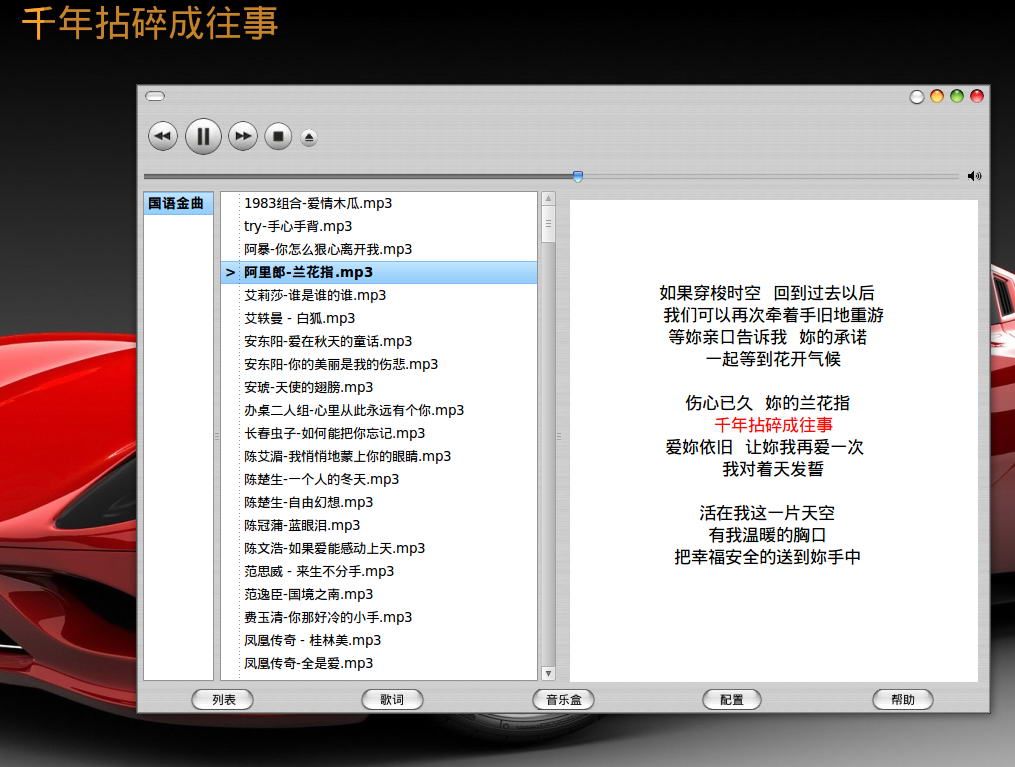Open the 配置 settings button

pyautogui.click(x=732, y=700)
